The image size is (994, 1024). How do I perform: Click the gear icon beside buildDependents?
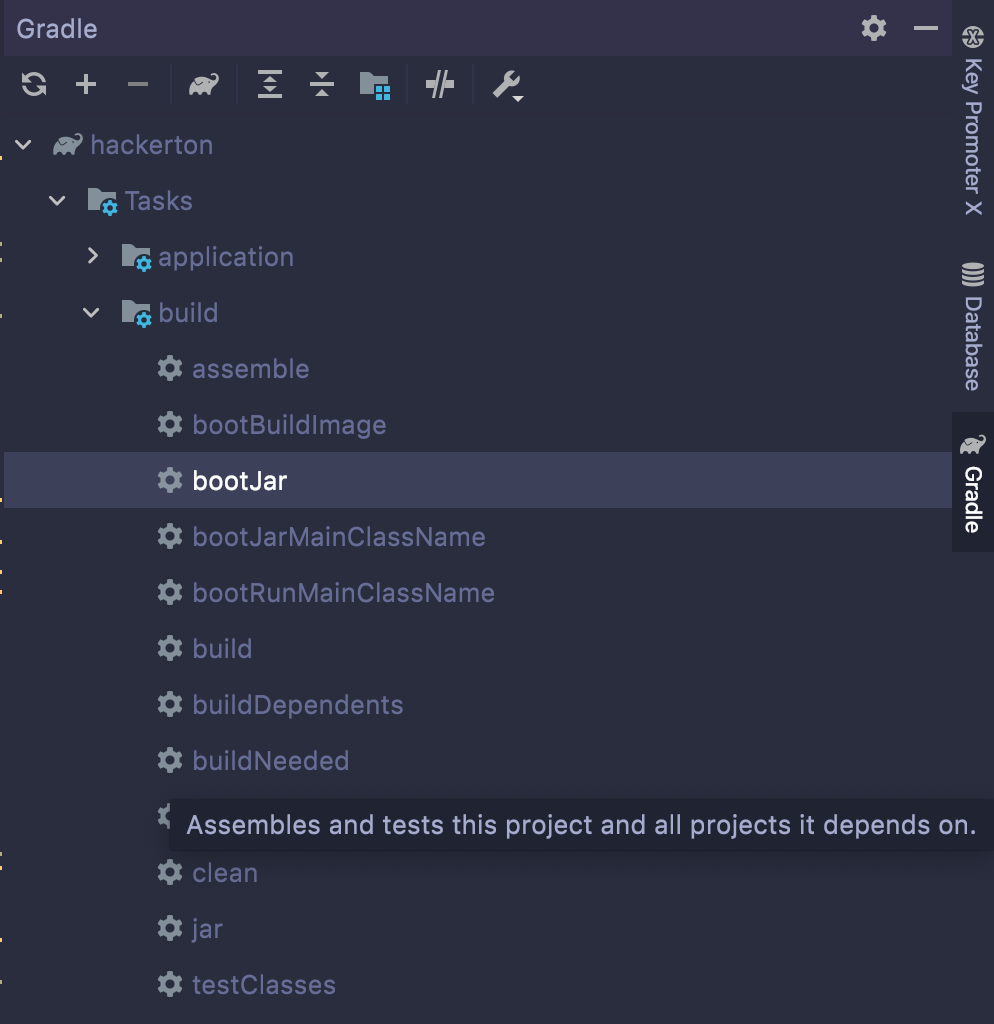point(170,705)
